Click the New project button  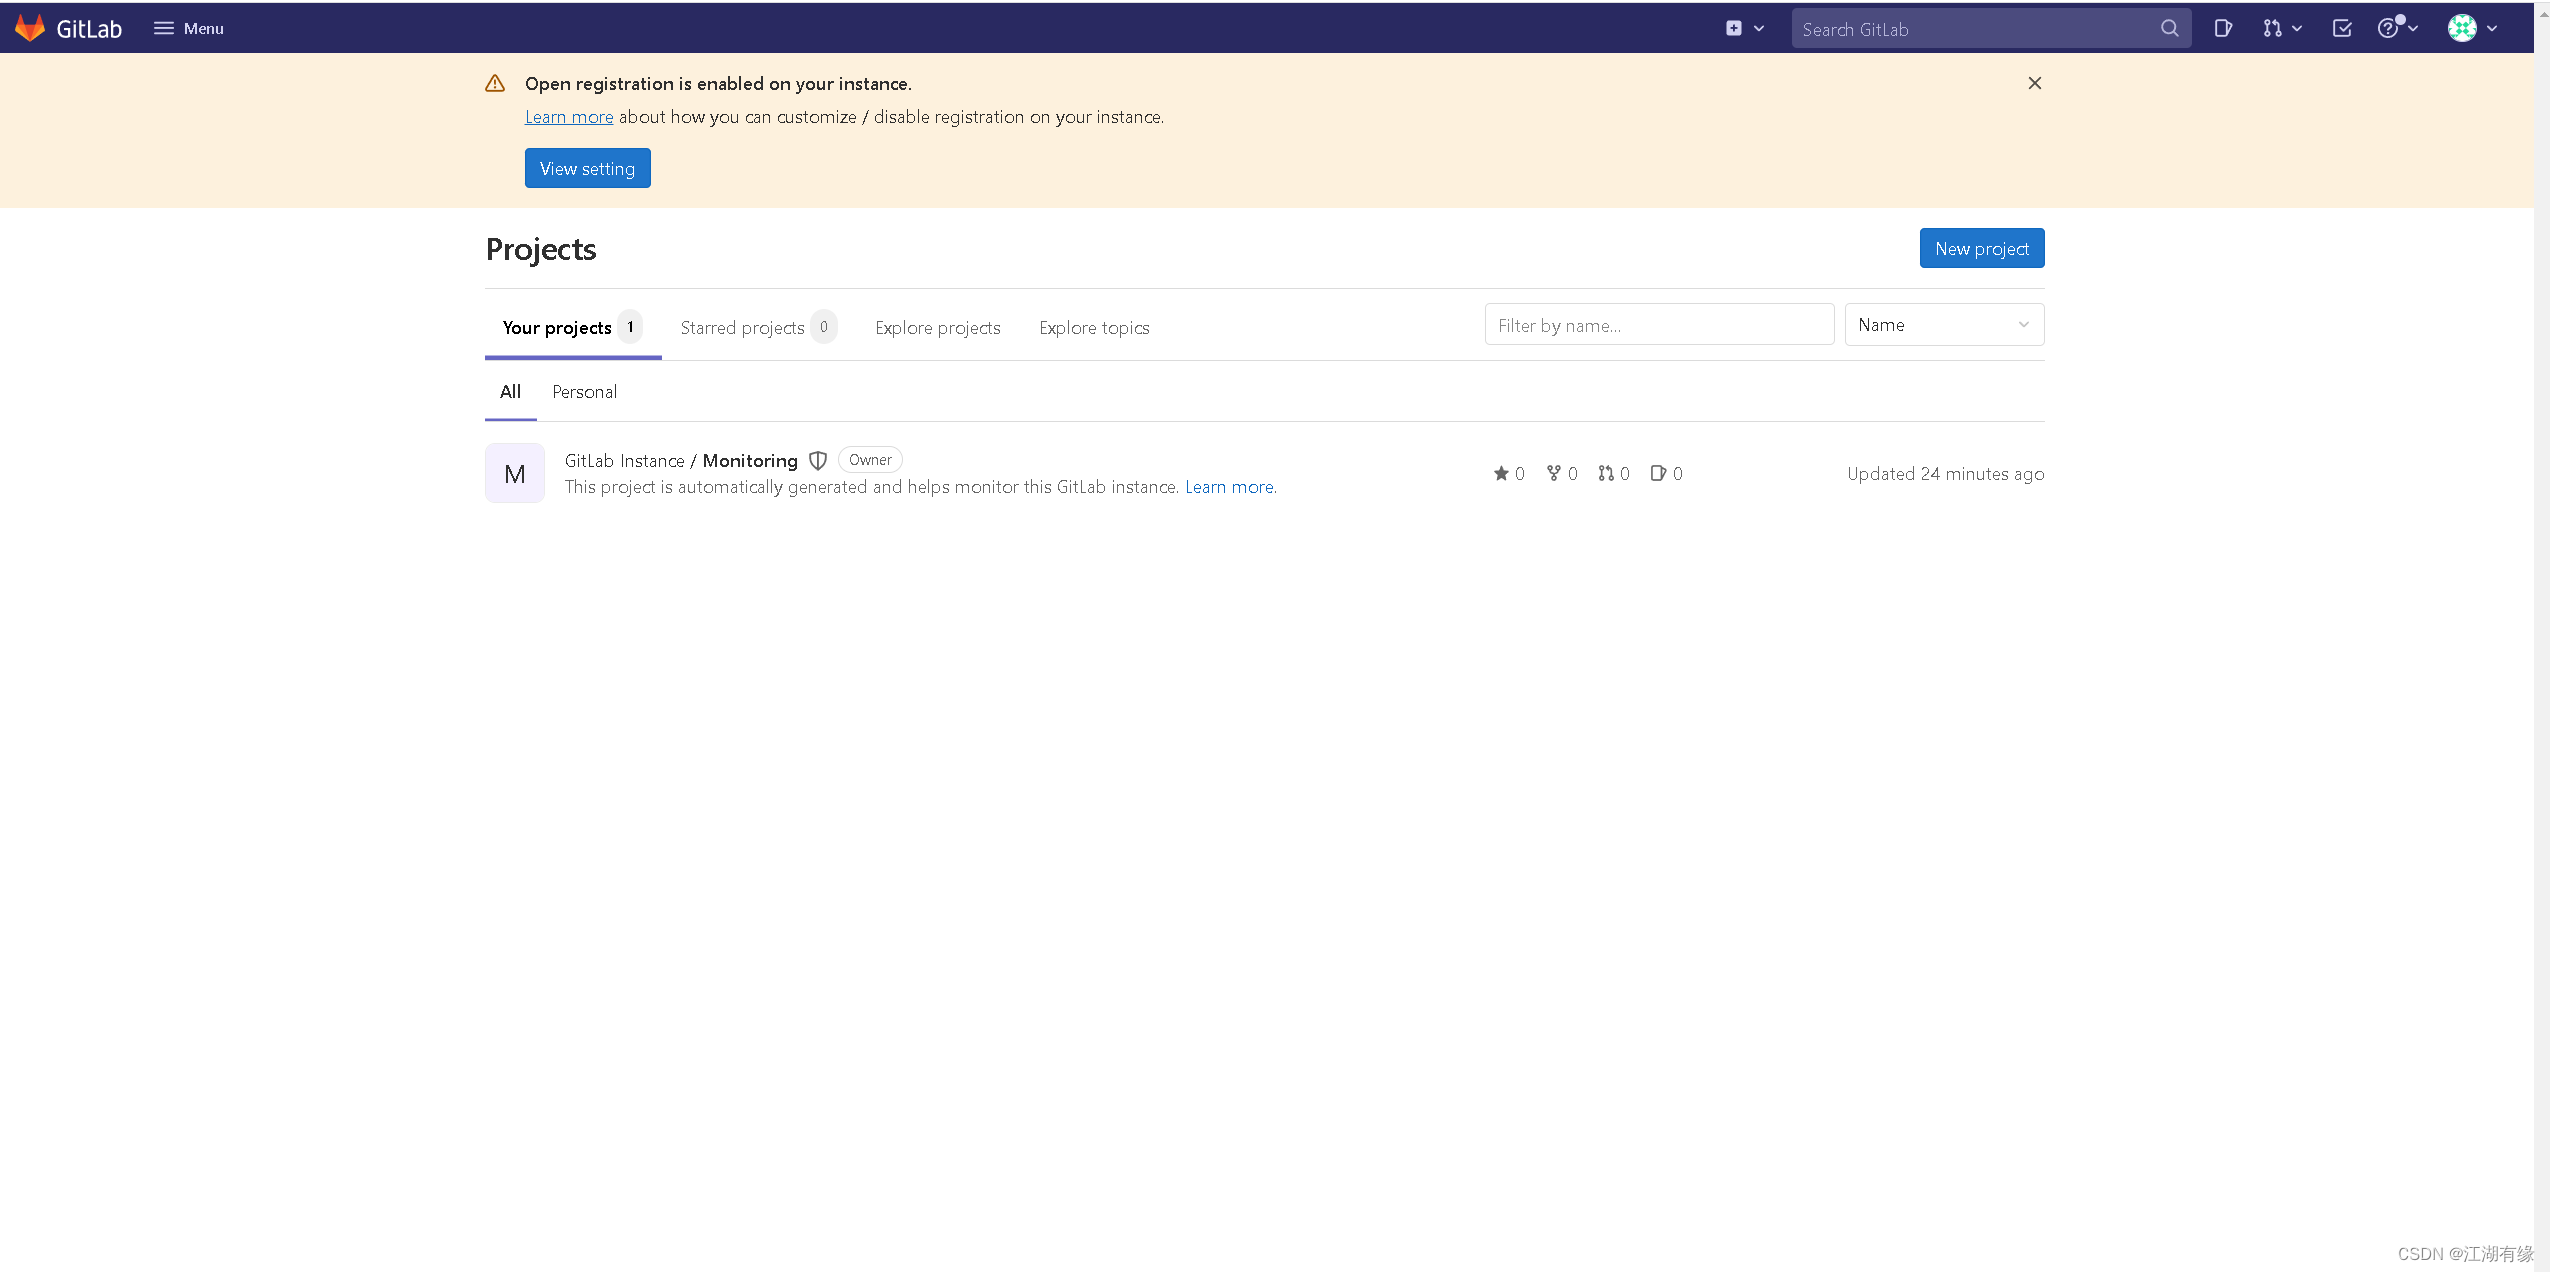1981,248
